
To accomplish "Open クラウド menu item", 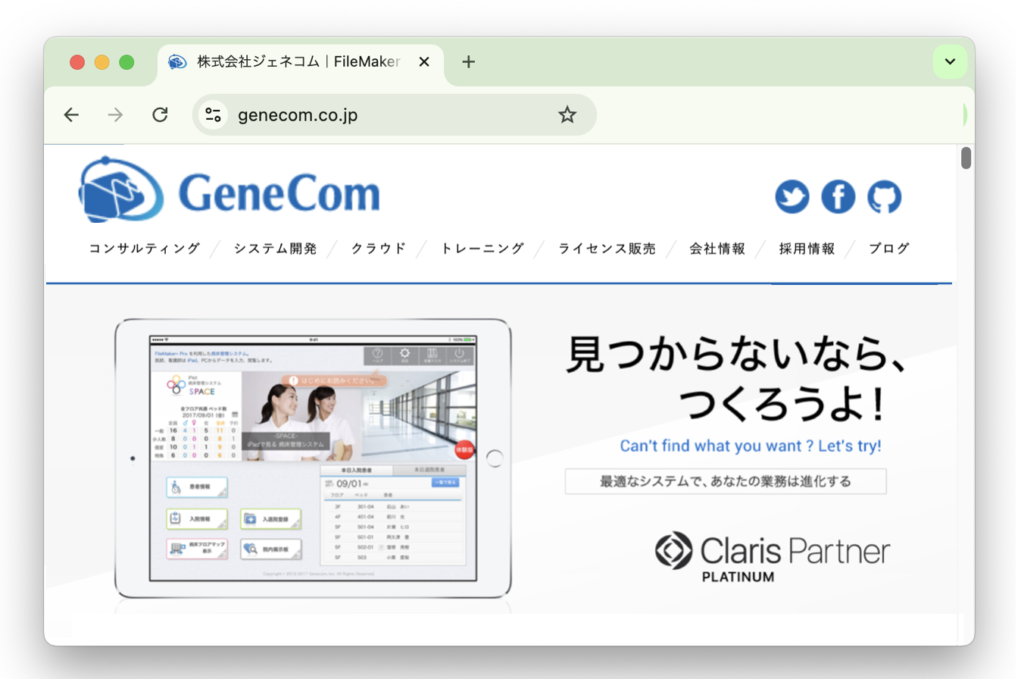I will (x=379, y=249).
